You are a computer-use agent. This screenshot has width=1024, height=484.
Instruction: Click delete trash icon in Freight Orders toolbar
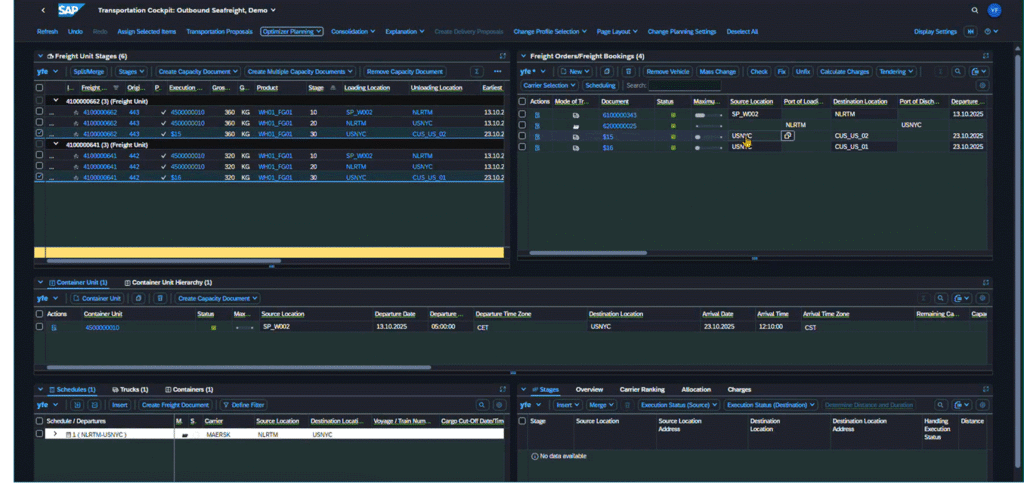(x=628, y=72)
